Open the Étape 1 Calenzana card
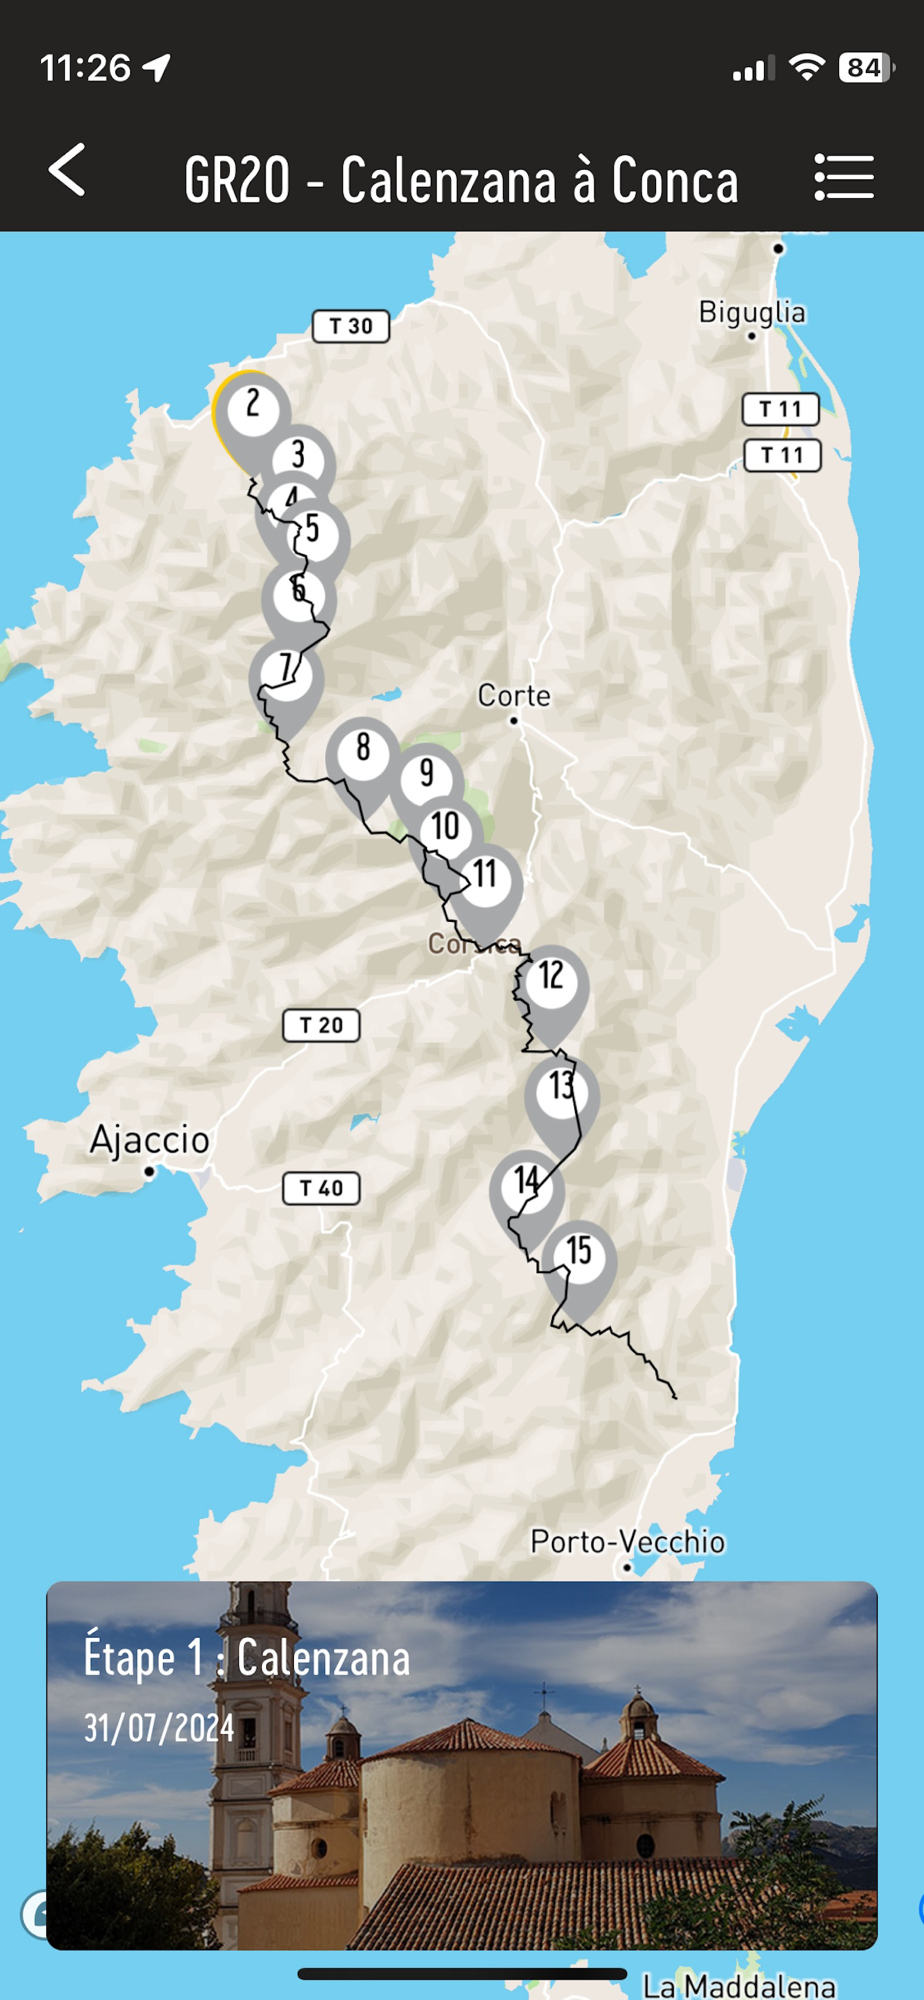The image size is (924, 2000). (462, 1765)
